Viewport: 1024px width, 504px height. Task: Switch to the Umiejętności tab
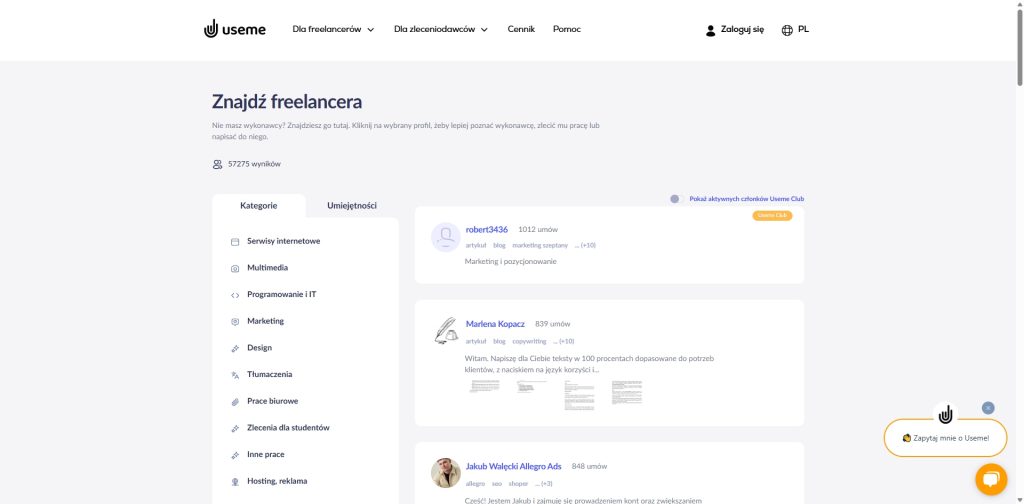352,206
